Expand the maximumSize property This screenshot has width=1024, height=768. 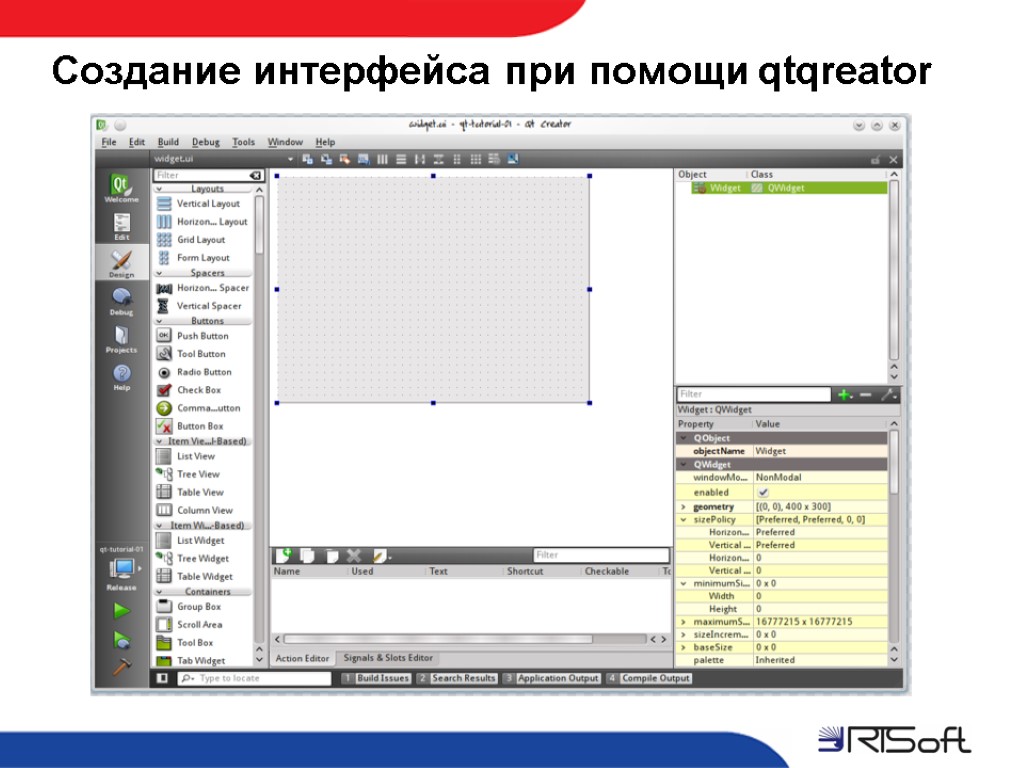683,622
